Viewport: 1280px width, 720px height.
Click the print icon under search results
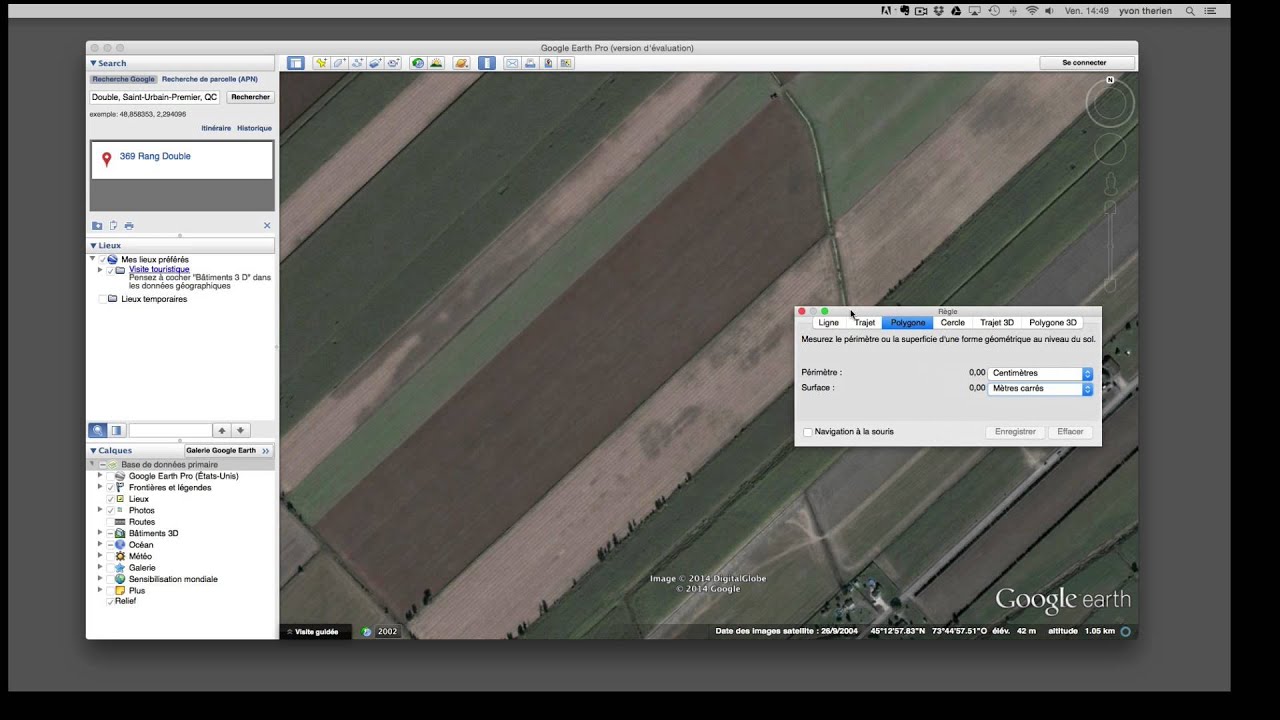[129, 226]
